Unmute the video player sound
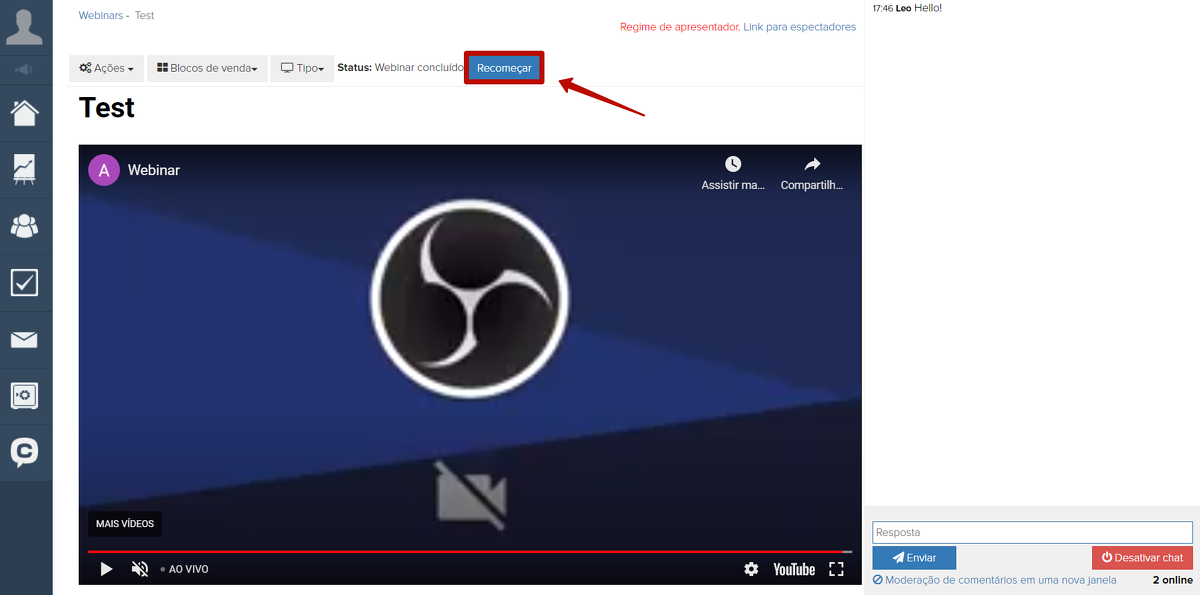 point(140,569)
